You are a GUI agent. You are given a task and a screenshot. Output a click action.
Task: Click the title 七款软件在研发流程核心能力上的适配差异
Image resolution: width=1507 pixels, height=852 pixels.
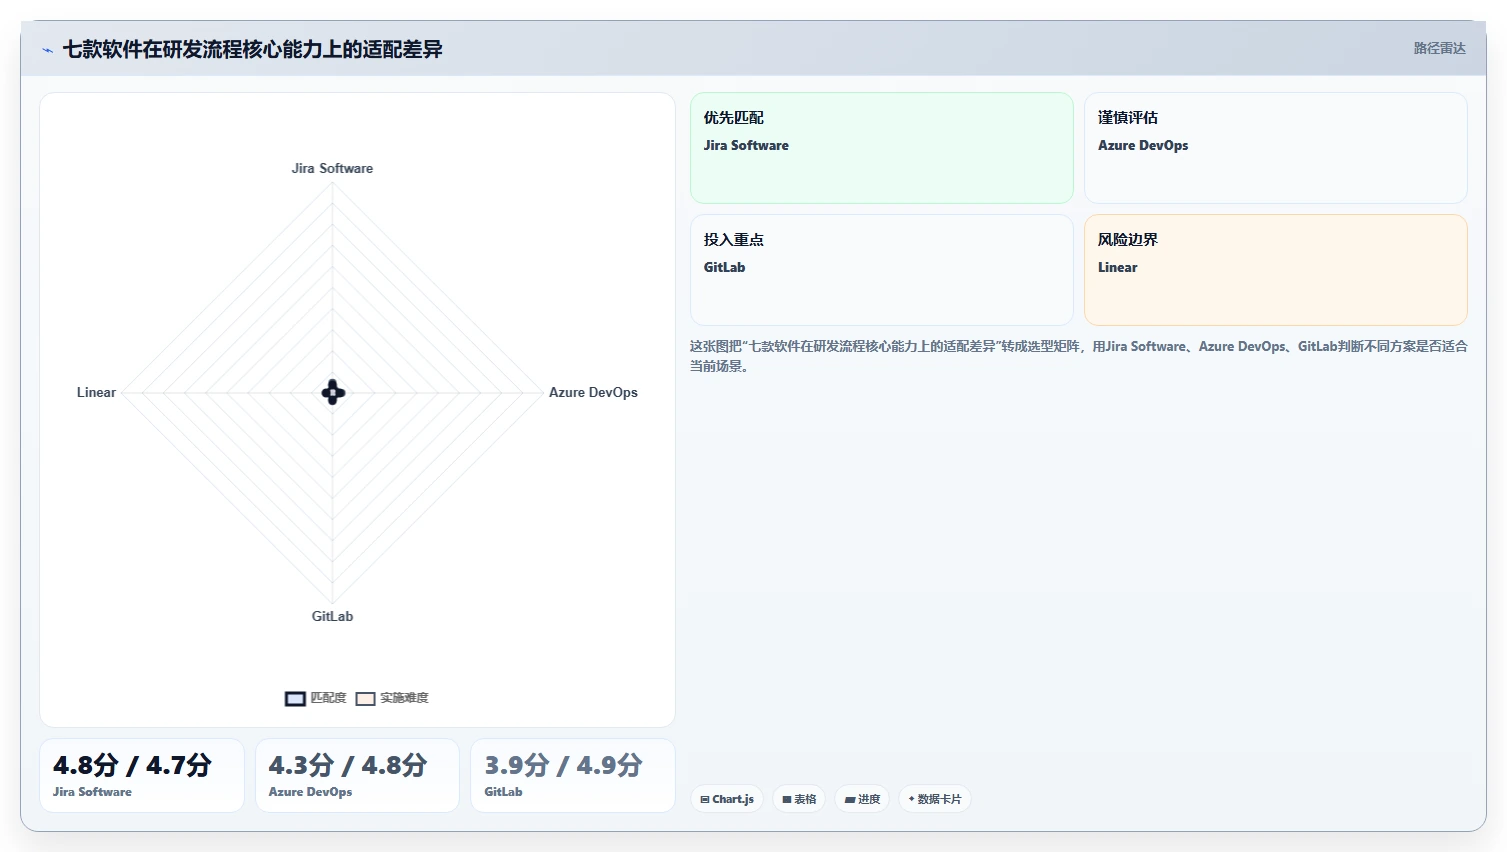252,49
